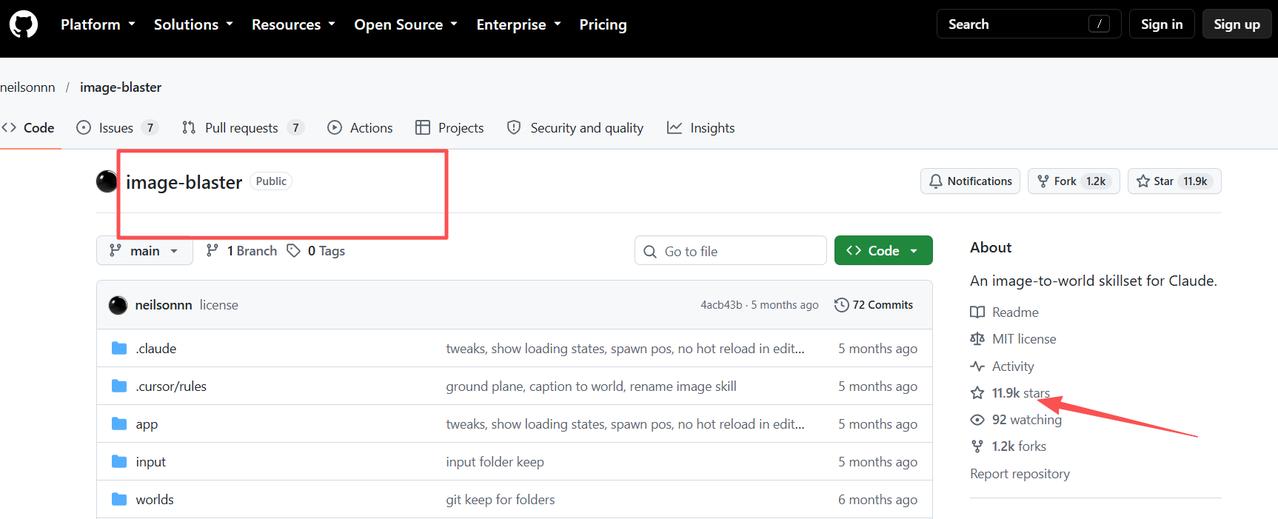Open the latest commit message 'license'
Image resolution: width=1278 pixels, height=519 pixels.
[219, 305]
